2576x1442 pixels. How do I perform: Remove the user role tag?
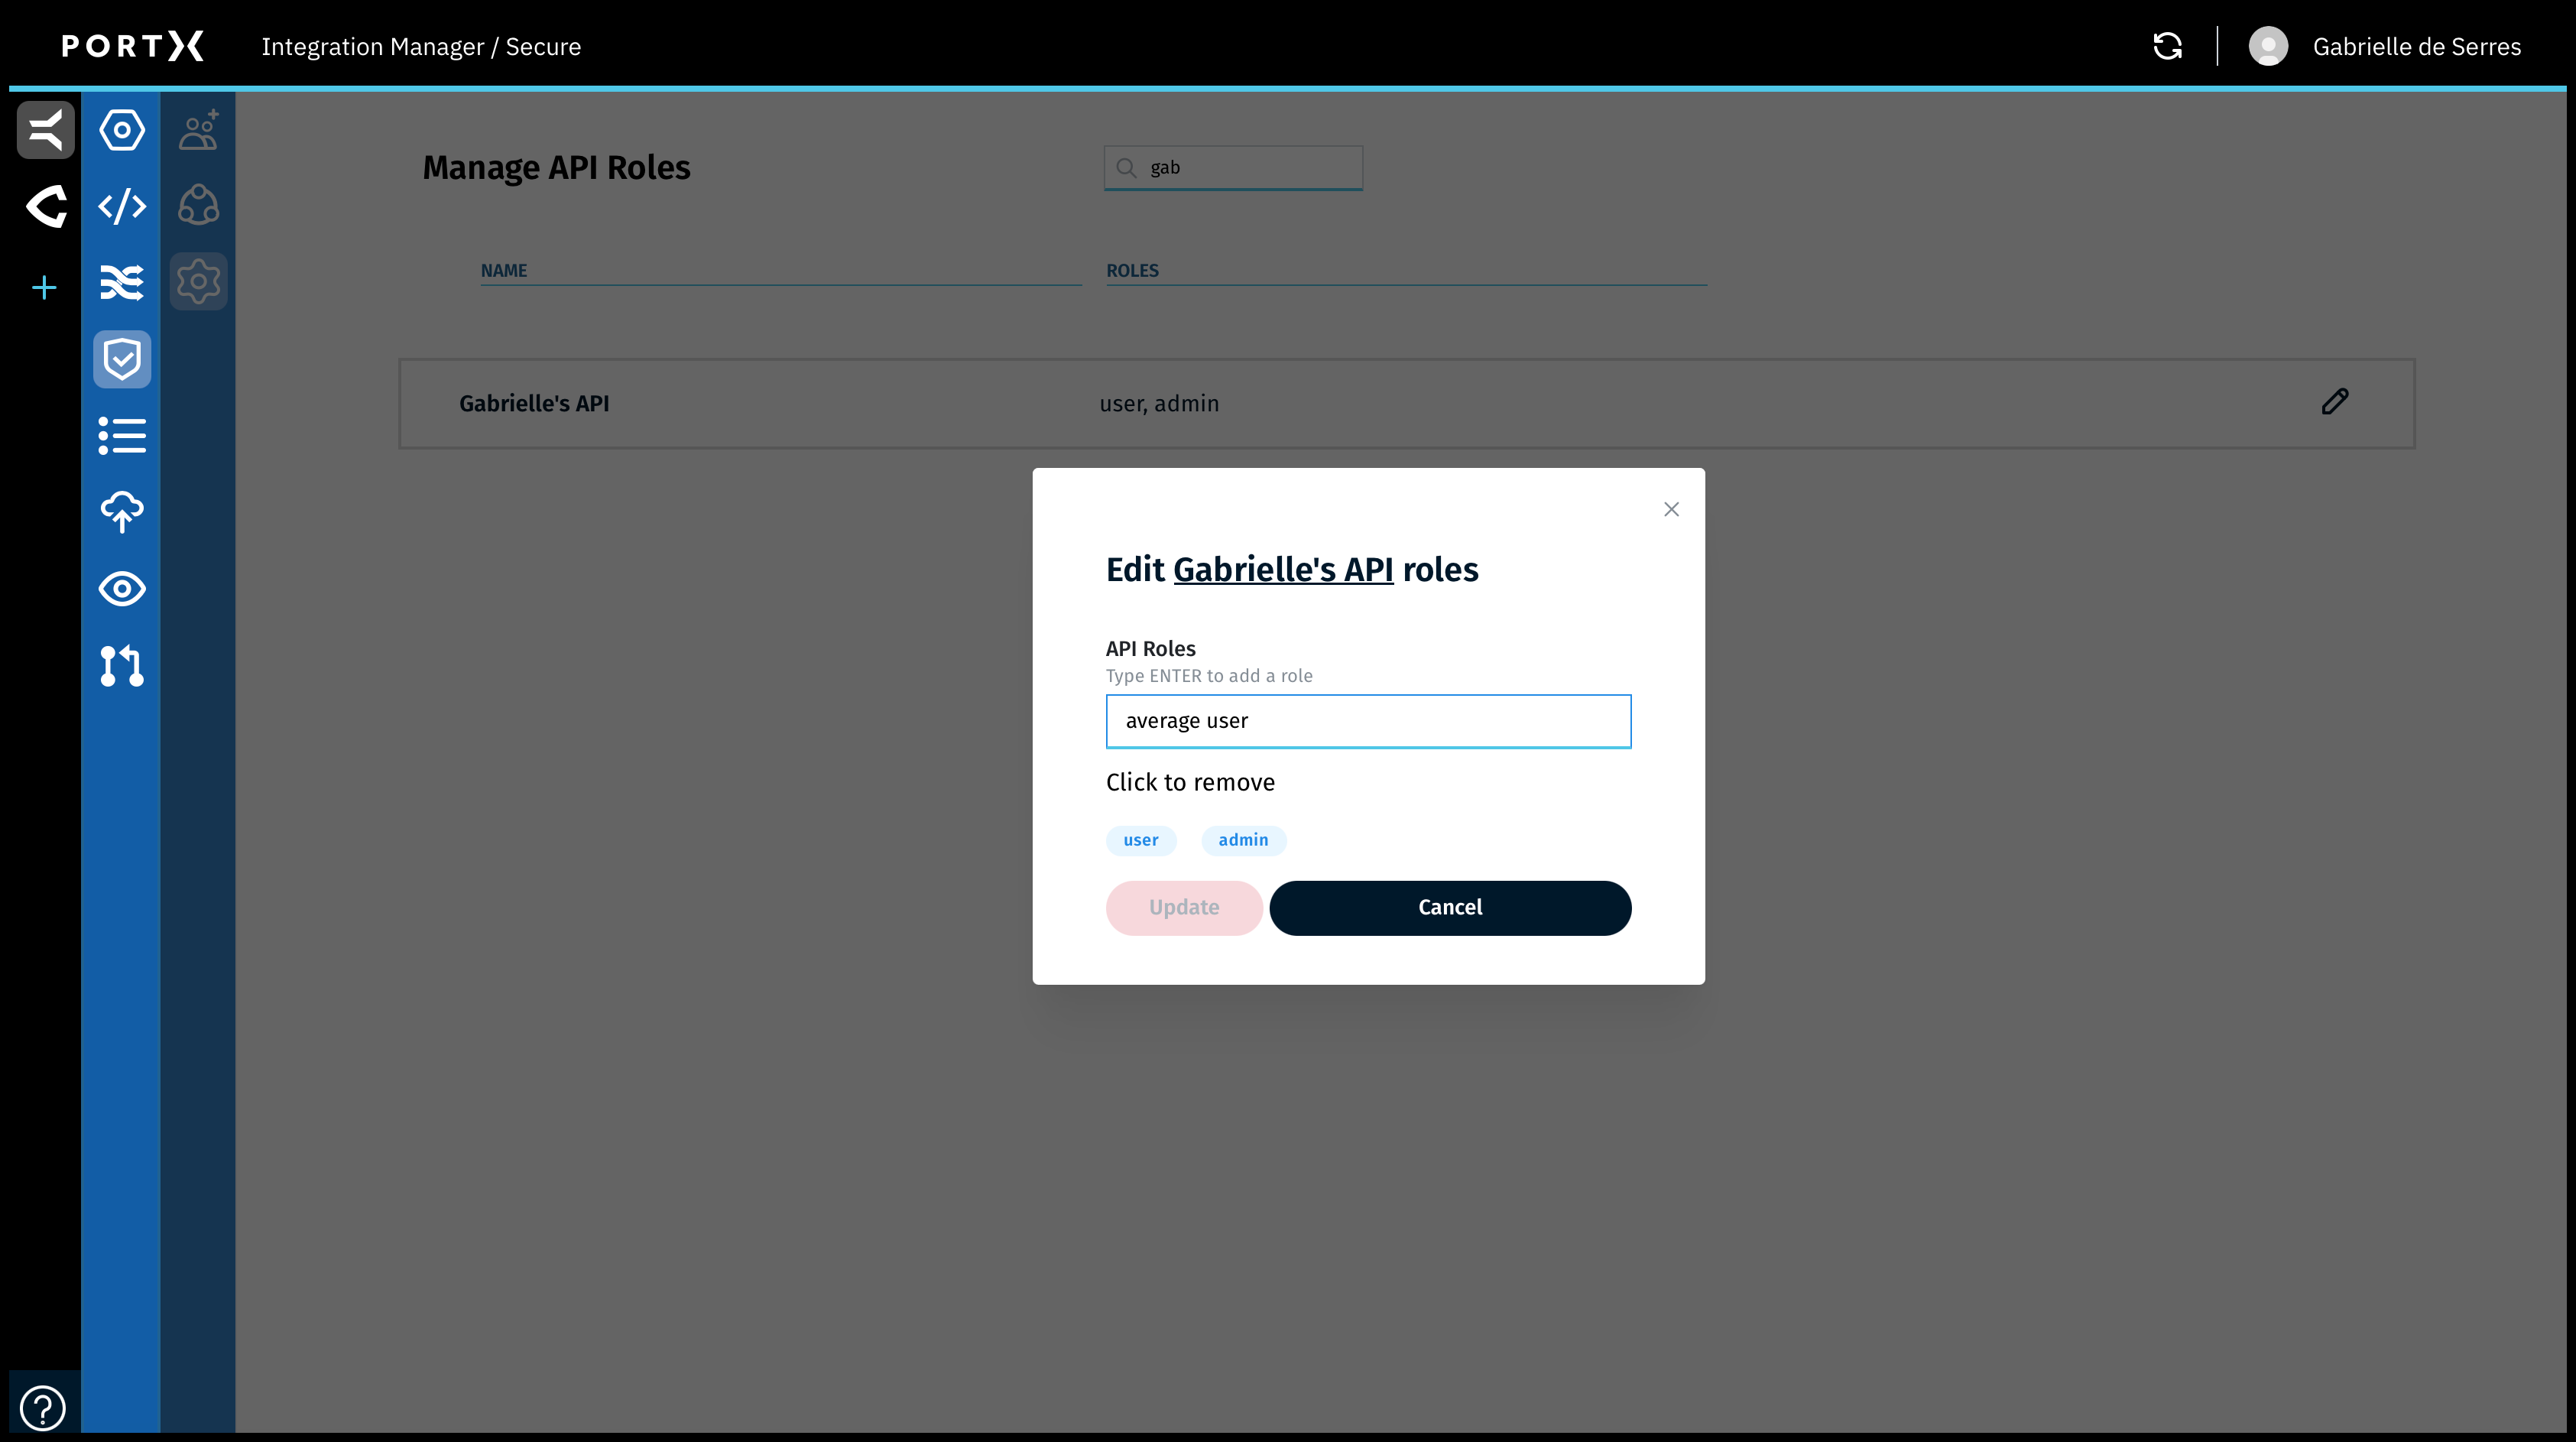point(1140,840)
